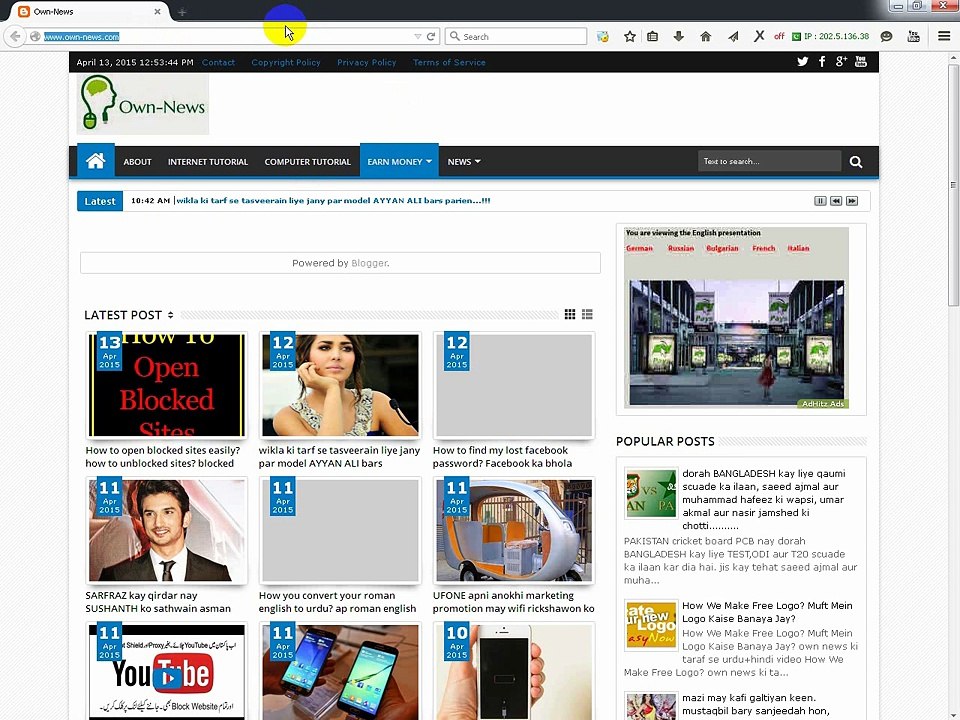Bookmark this page with the star icon
The image size is (960, 720).
[x=630, y=36]
